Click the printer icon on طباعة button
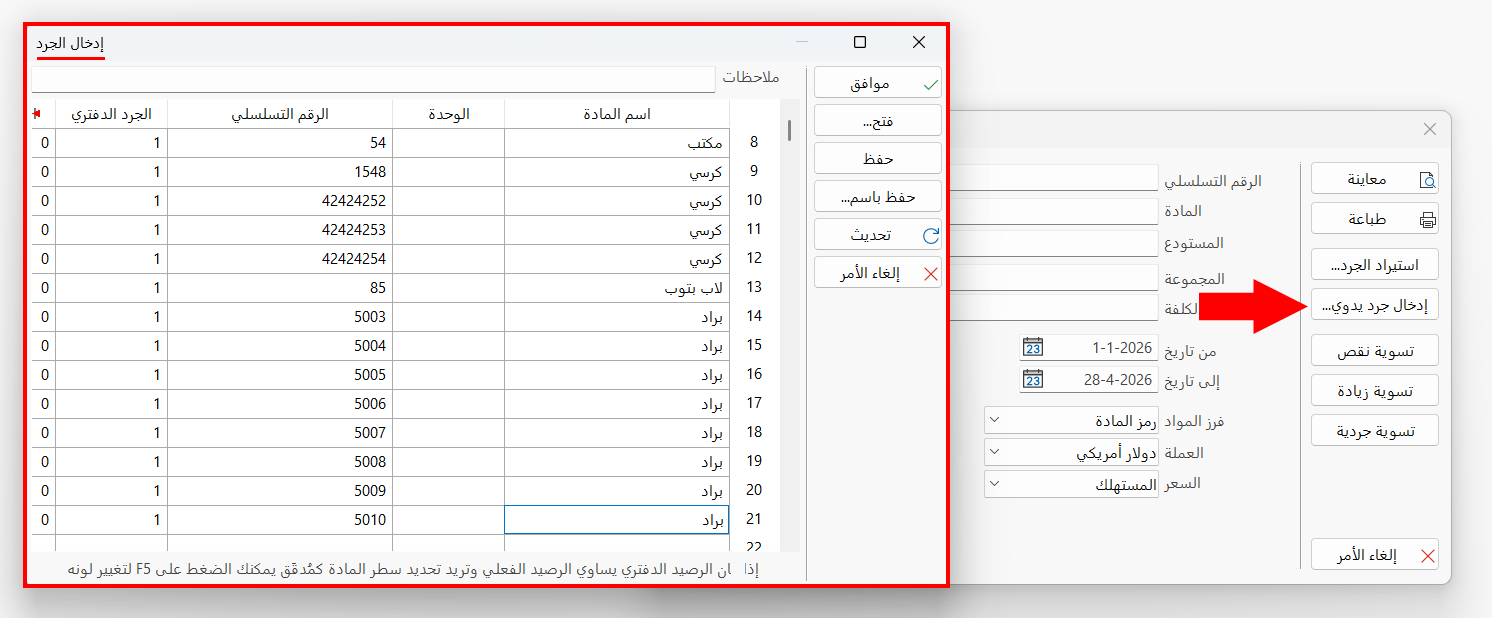 [x=1428, y=220]
